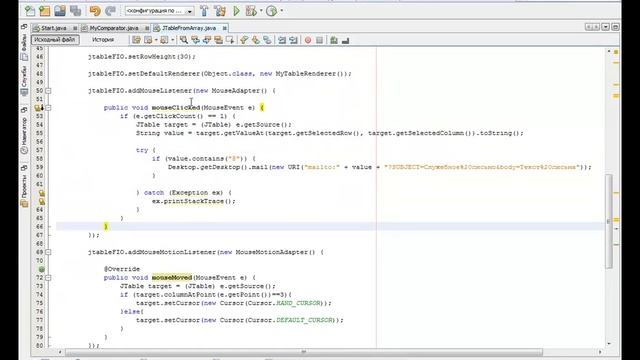This screenshot has height=360, width=640.
Task: Open the Forward navigation history dropdown arrow
Action: coord(173,40)
